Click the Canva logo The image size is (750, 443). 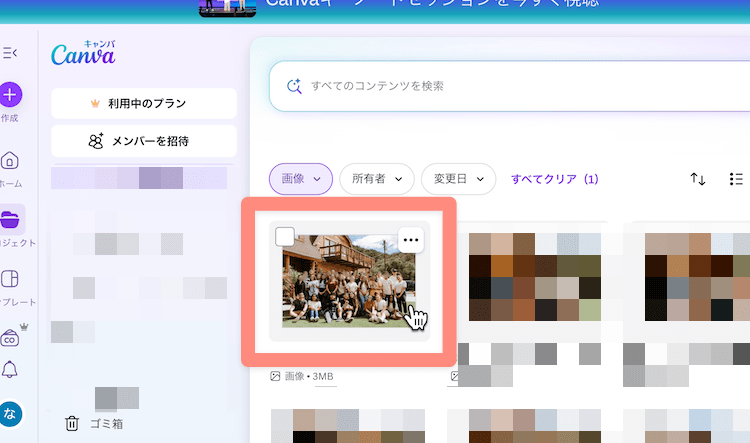(83, 53)
